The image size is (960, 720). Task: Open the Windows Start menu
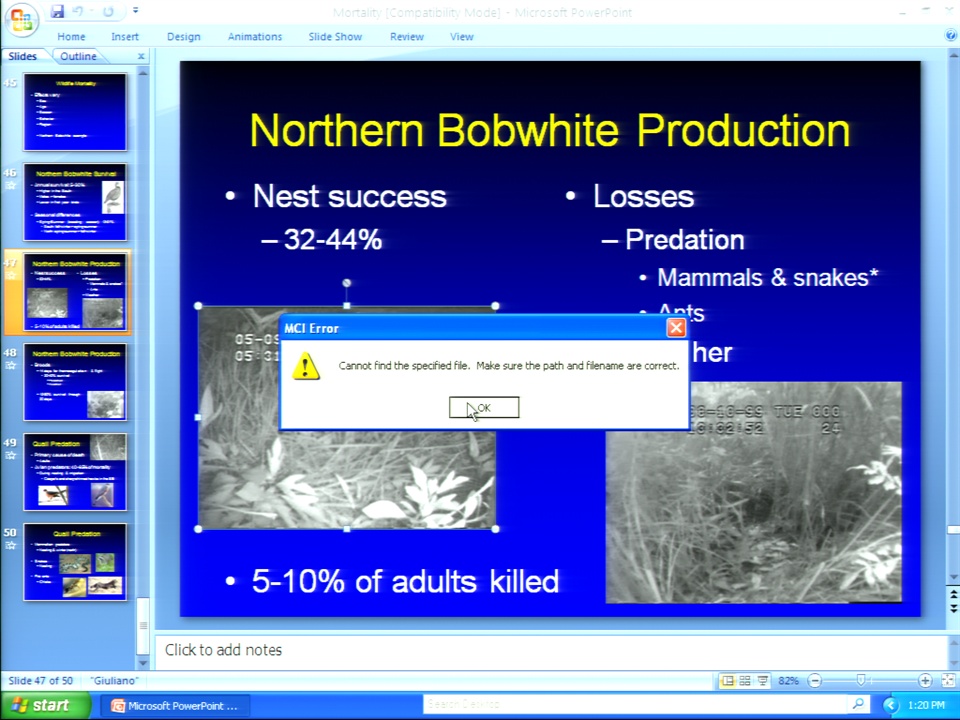[46, 705]
